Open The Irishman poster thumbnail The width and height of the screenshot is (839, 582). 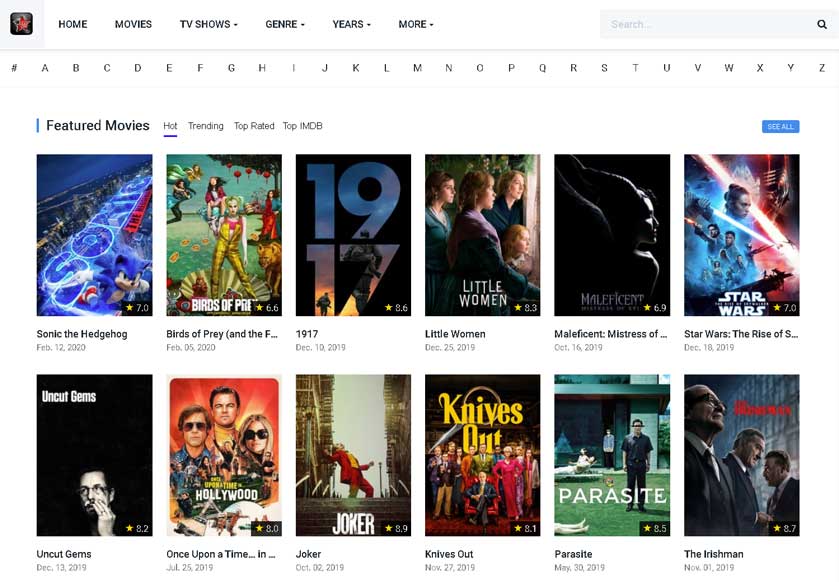(x=742, y=455)
